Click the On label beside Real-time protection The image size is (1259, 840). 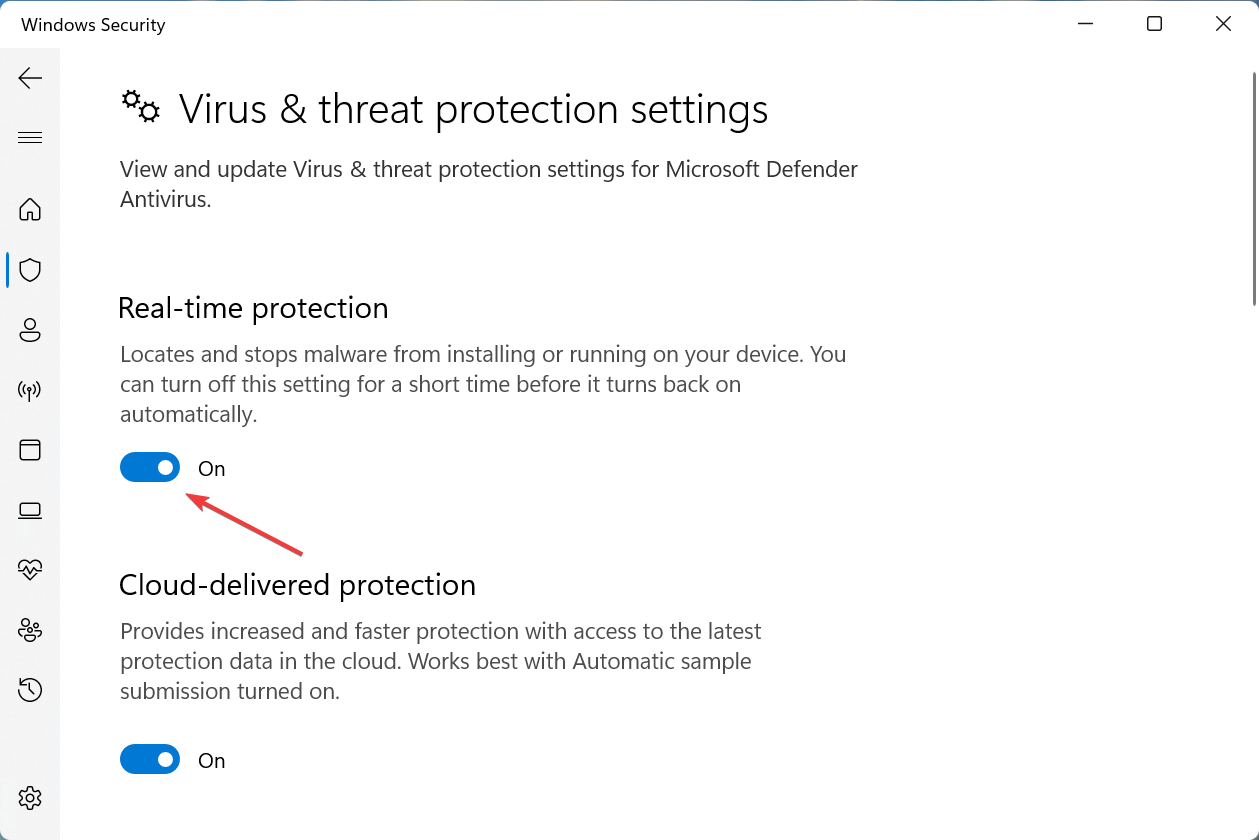coord(211,467)
